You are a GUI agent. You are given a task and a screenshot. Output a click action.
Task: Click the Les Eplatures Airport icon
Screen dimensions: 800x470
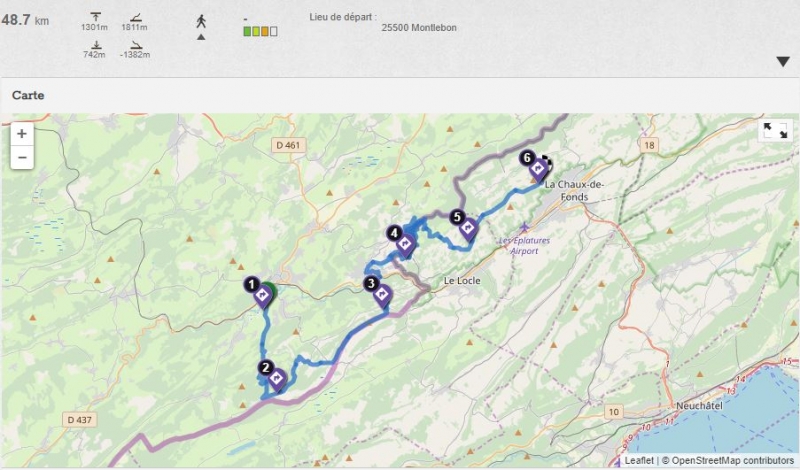point(525,230)
